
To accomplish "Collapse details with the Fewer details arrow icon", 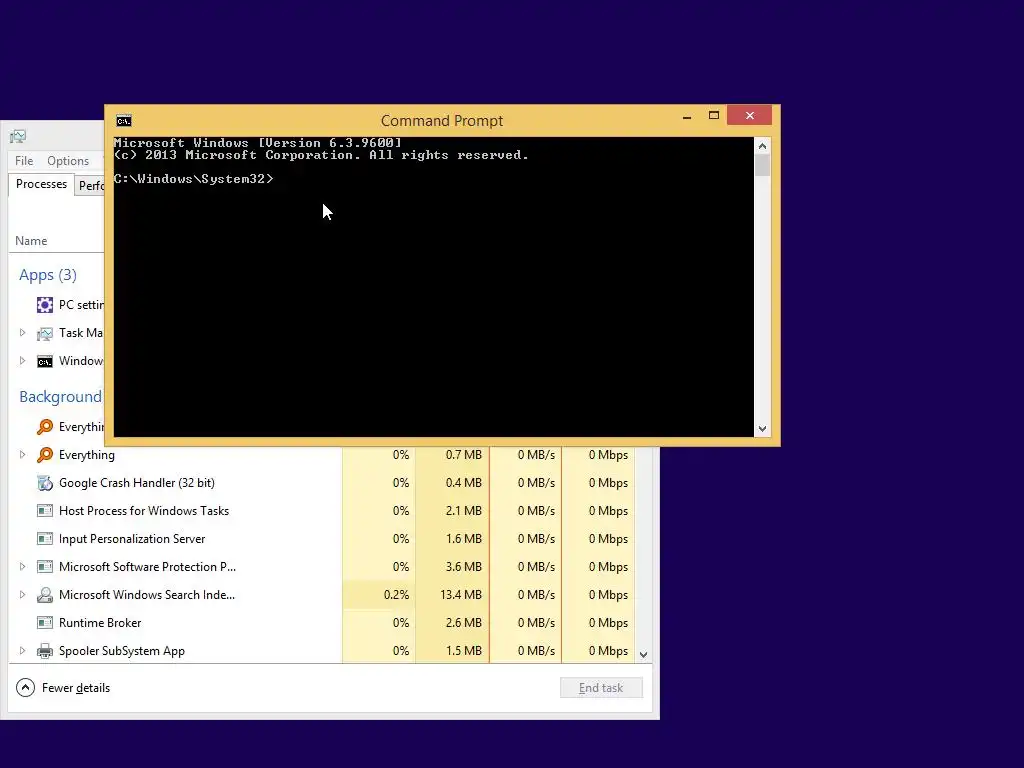I will [25, 688].
